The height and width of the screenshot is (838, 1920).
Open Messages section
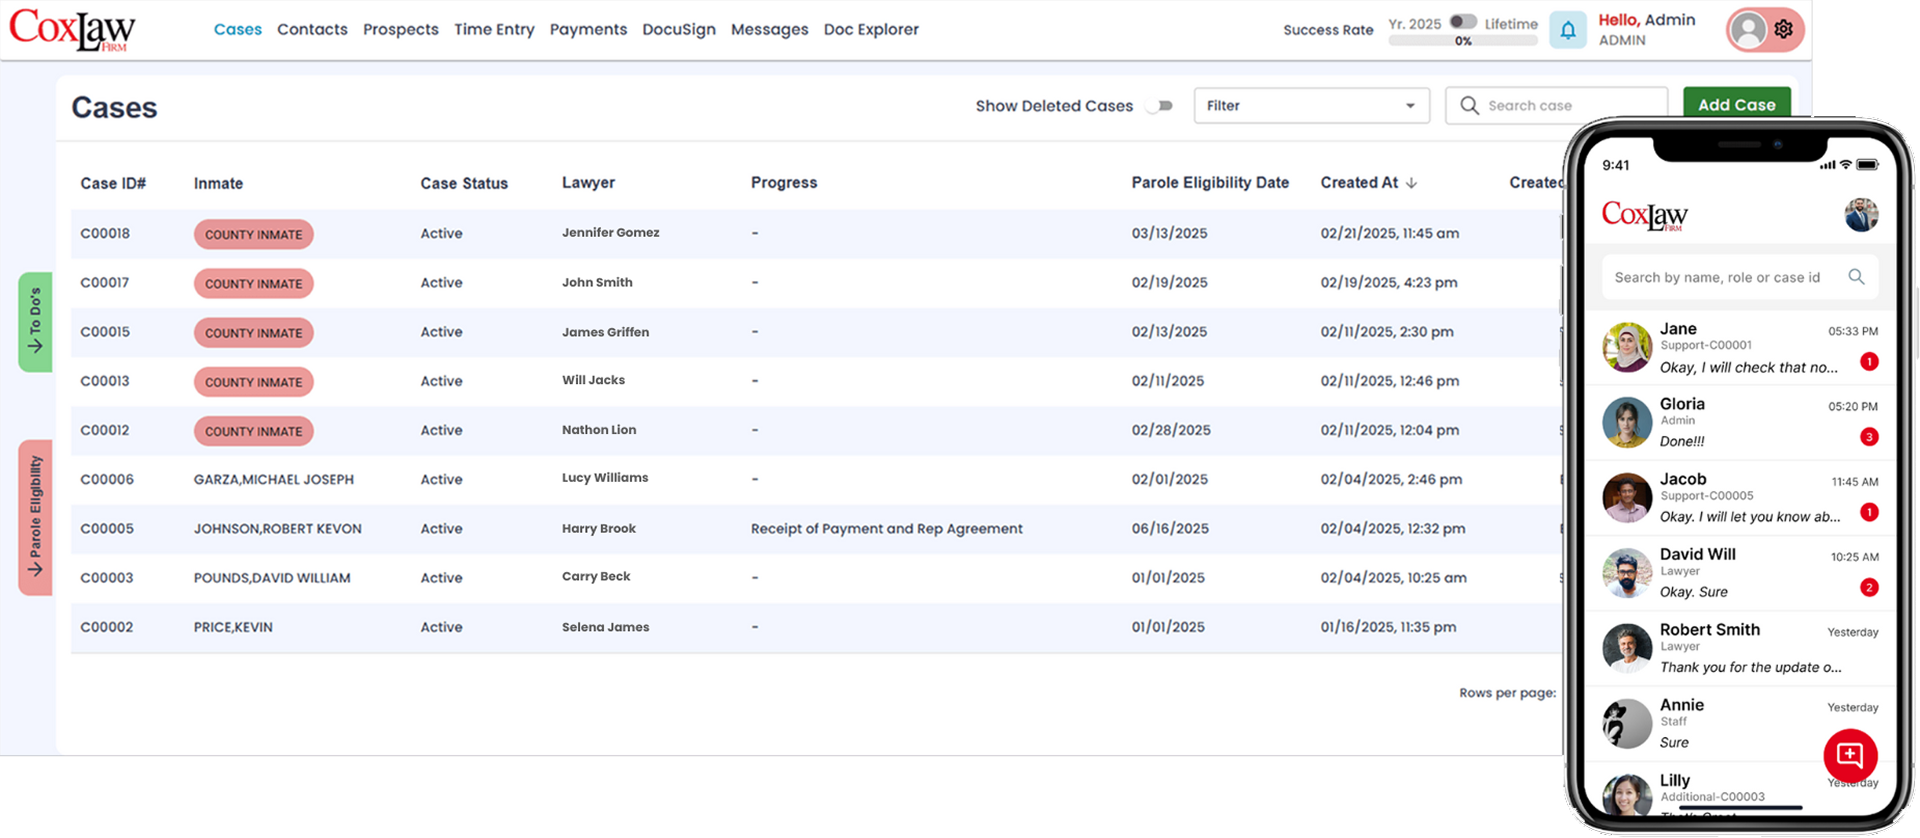(x=769, y=29)
